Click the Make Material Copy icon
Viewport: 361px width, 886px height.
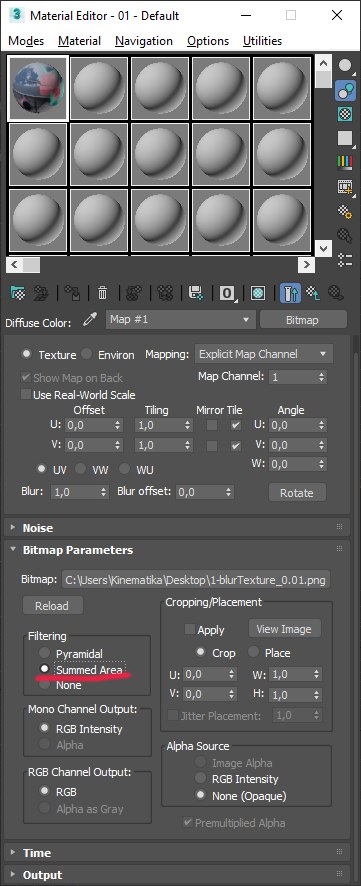(x=134, y=293)
